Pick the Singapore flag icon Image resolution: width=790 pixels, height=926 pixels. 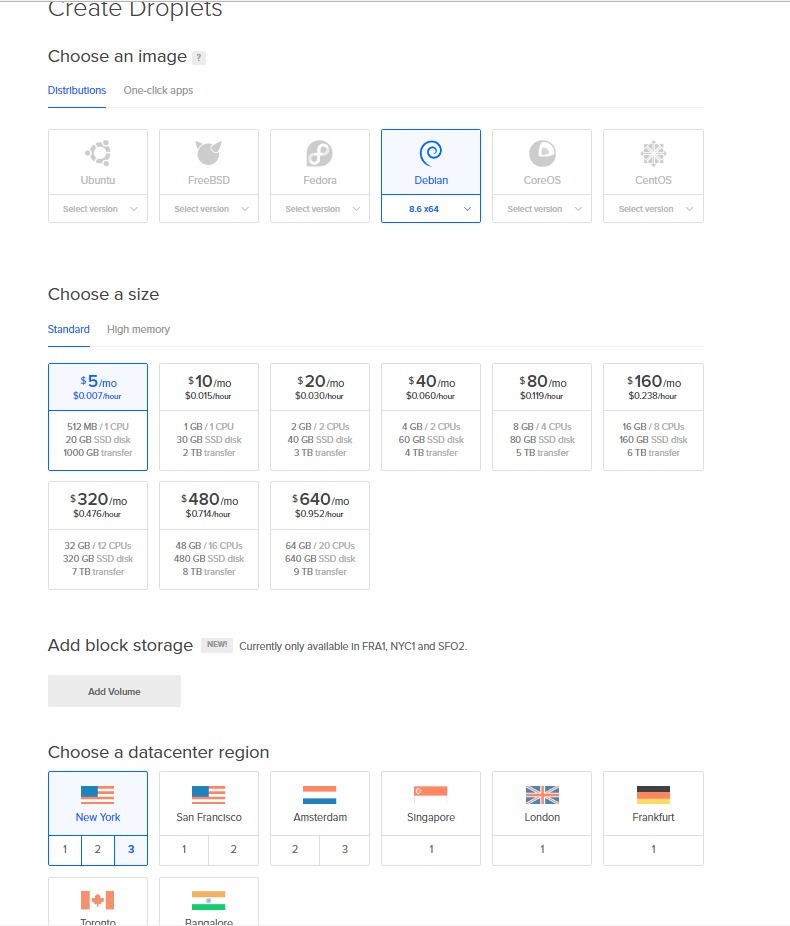point(430,795)
